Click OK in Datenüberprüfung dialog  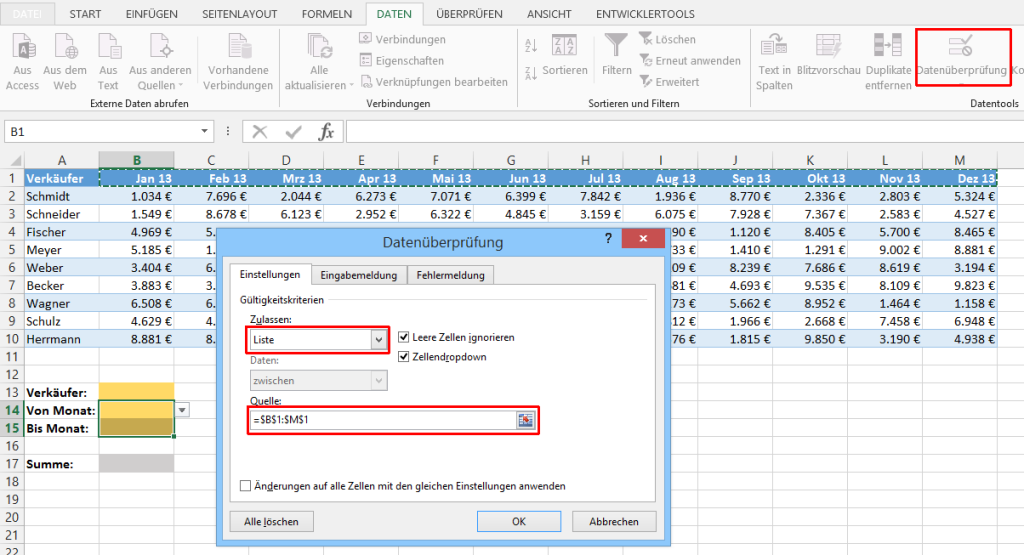point(519,521)
